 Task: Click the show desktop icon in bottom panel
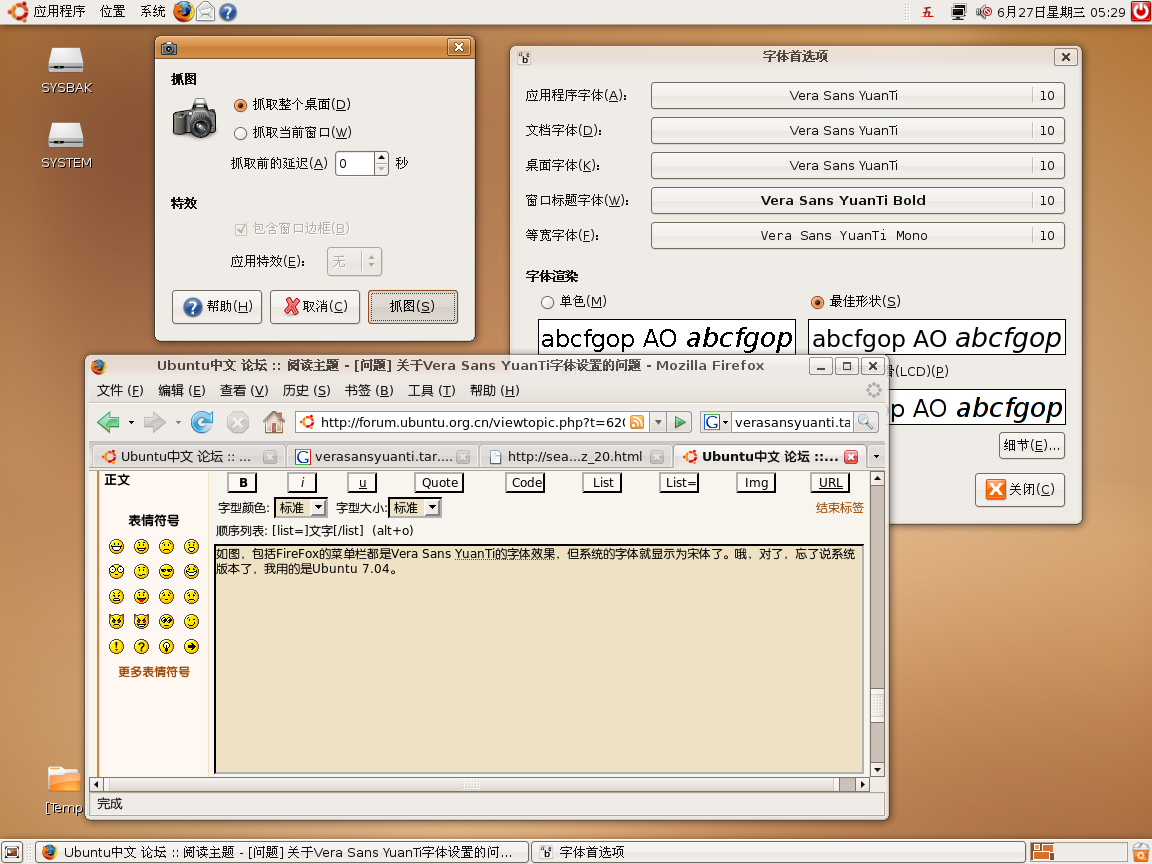(12, 852)
